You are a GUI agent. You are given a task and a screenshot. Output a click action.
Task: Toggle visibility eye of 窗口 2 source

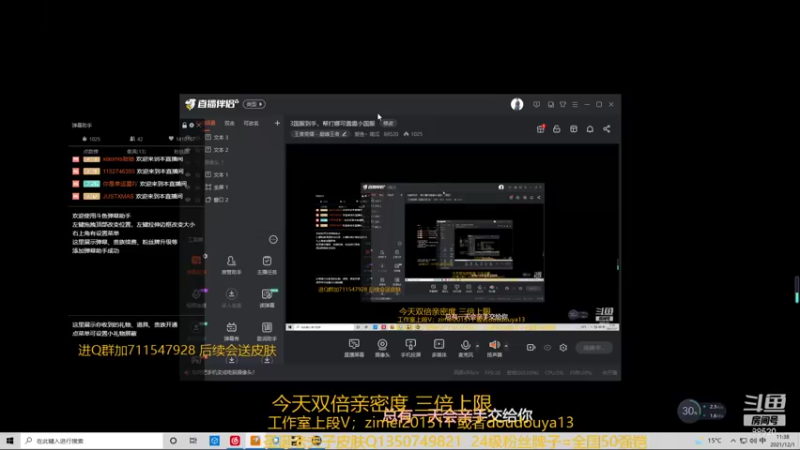pos(188,199)
